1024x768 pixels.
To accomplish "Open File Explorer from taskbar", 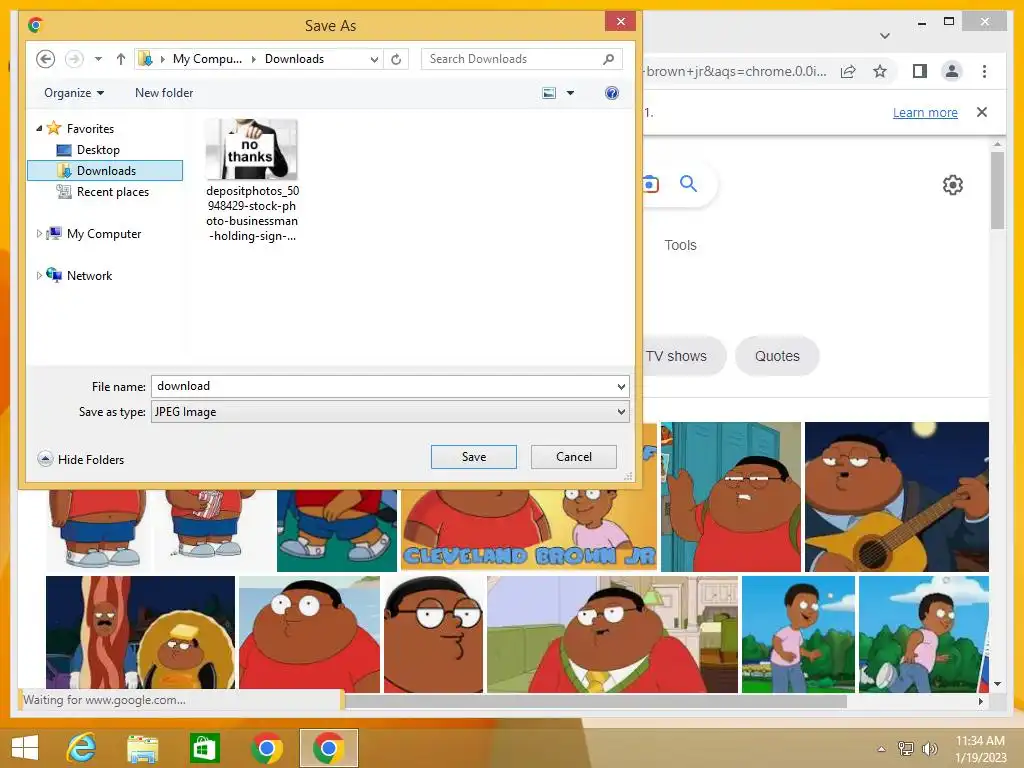I will pyautogui.click(x=142, y=748).
